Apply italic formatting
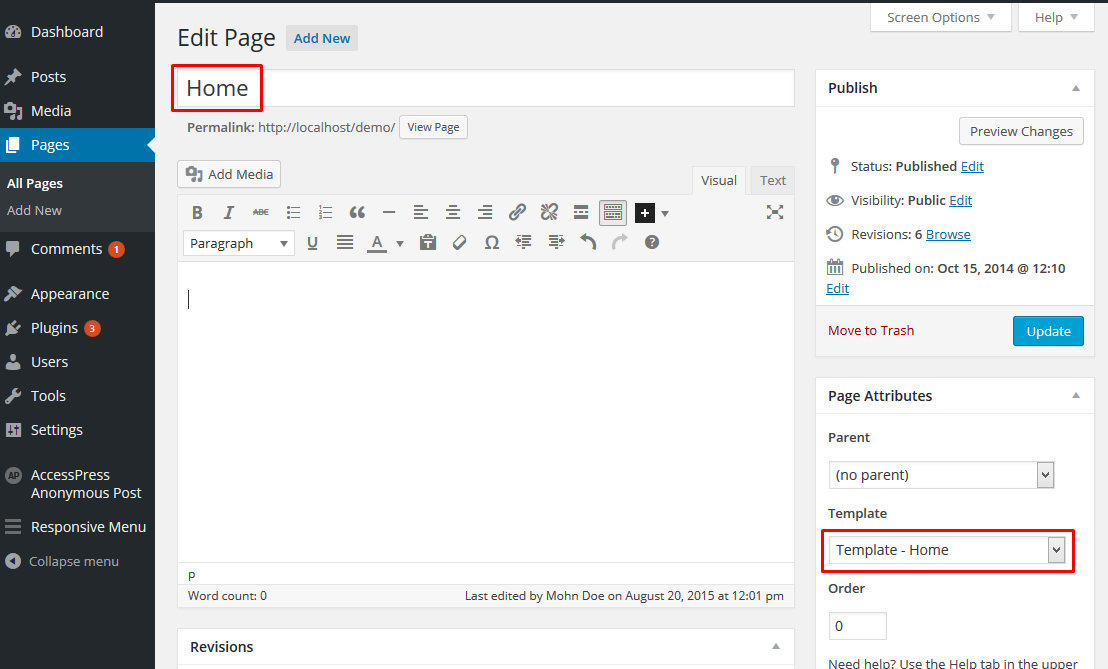 (x=229, y=212)
